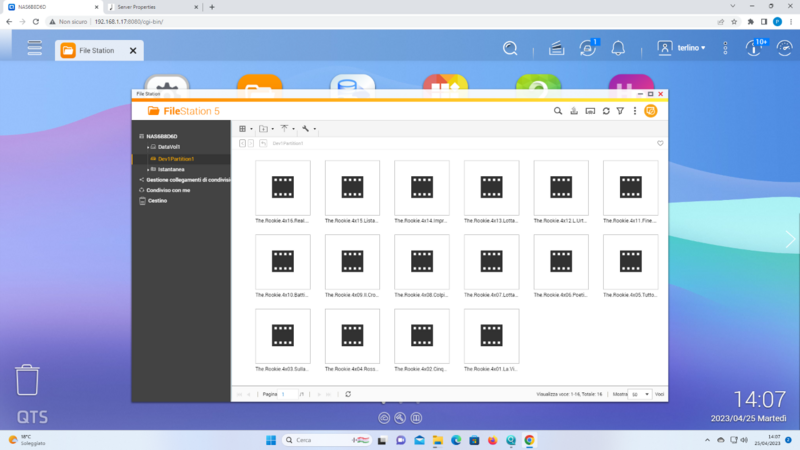Screen dimensions: 800x450
Task: Open the three-dot more options menu
Action: pyautogui.click(x=635, y=111)
